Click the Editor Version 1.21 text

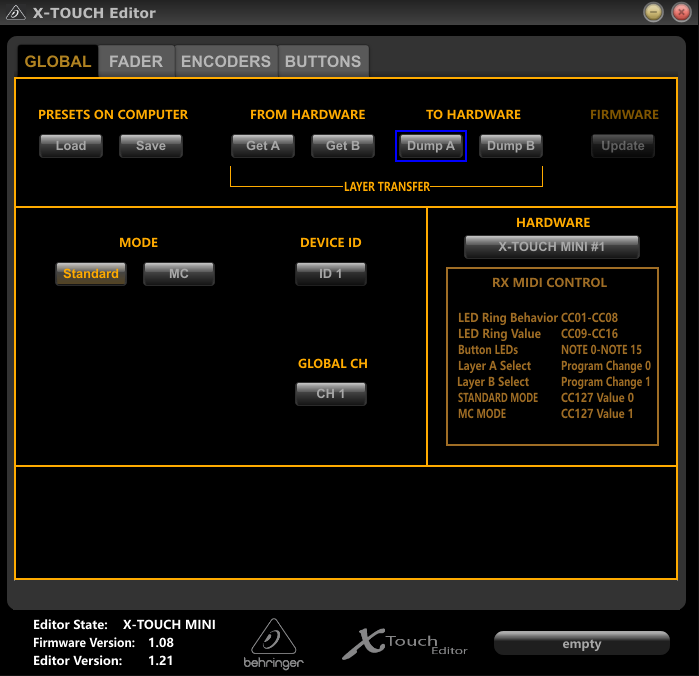coord(103,660)
